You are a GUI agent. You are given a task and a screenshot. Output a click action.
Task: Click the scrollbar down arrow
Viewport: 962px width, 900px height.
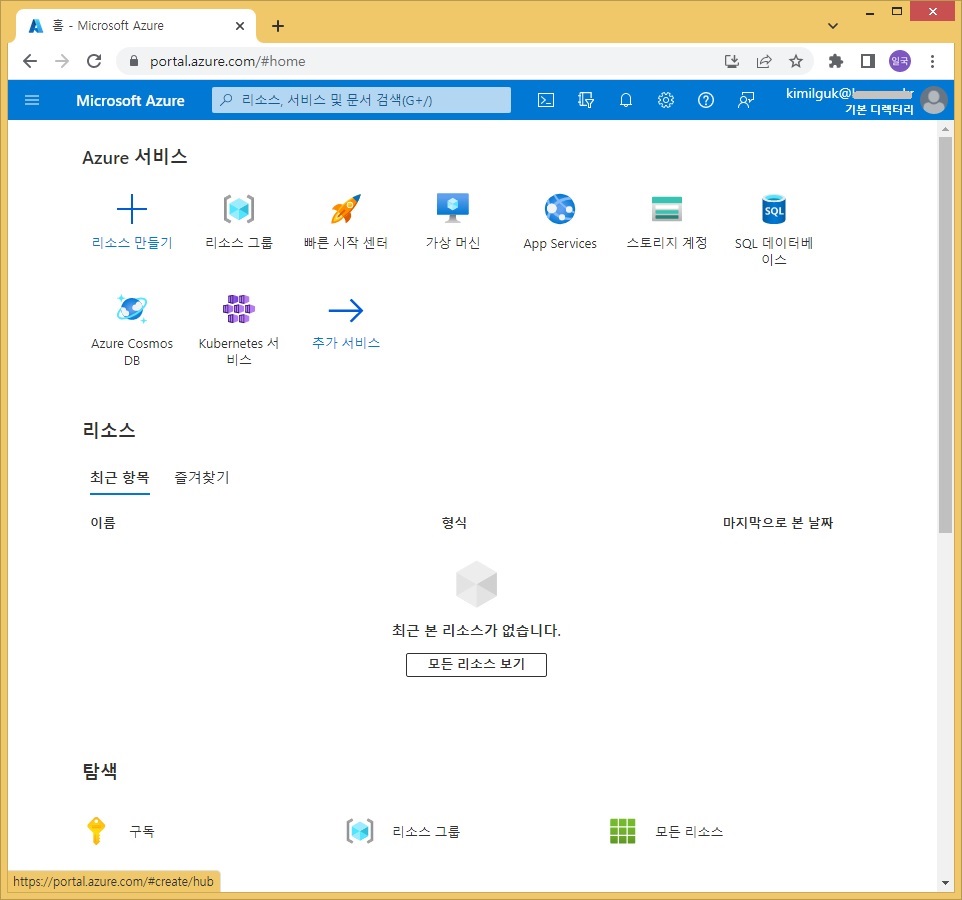pyautogui.click(x=945, y=883)
